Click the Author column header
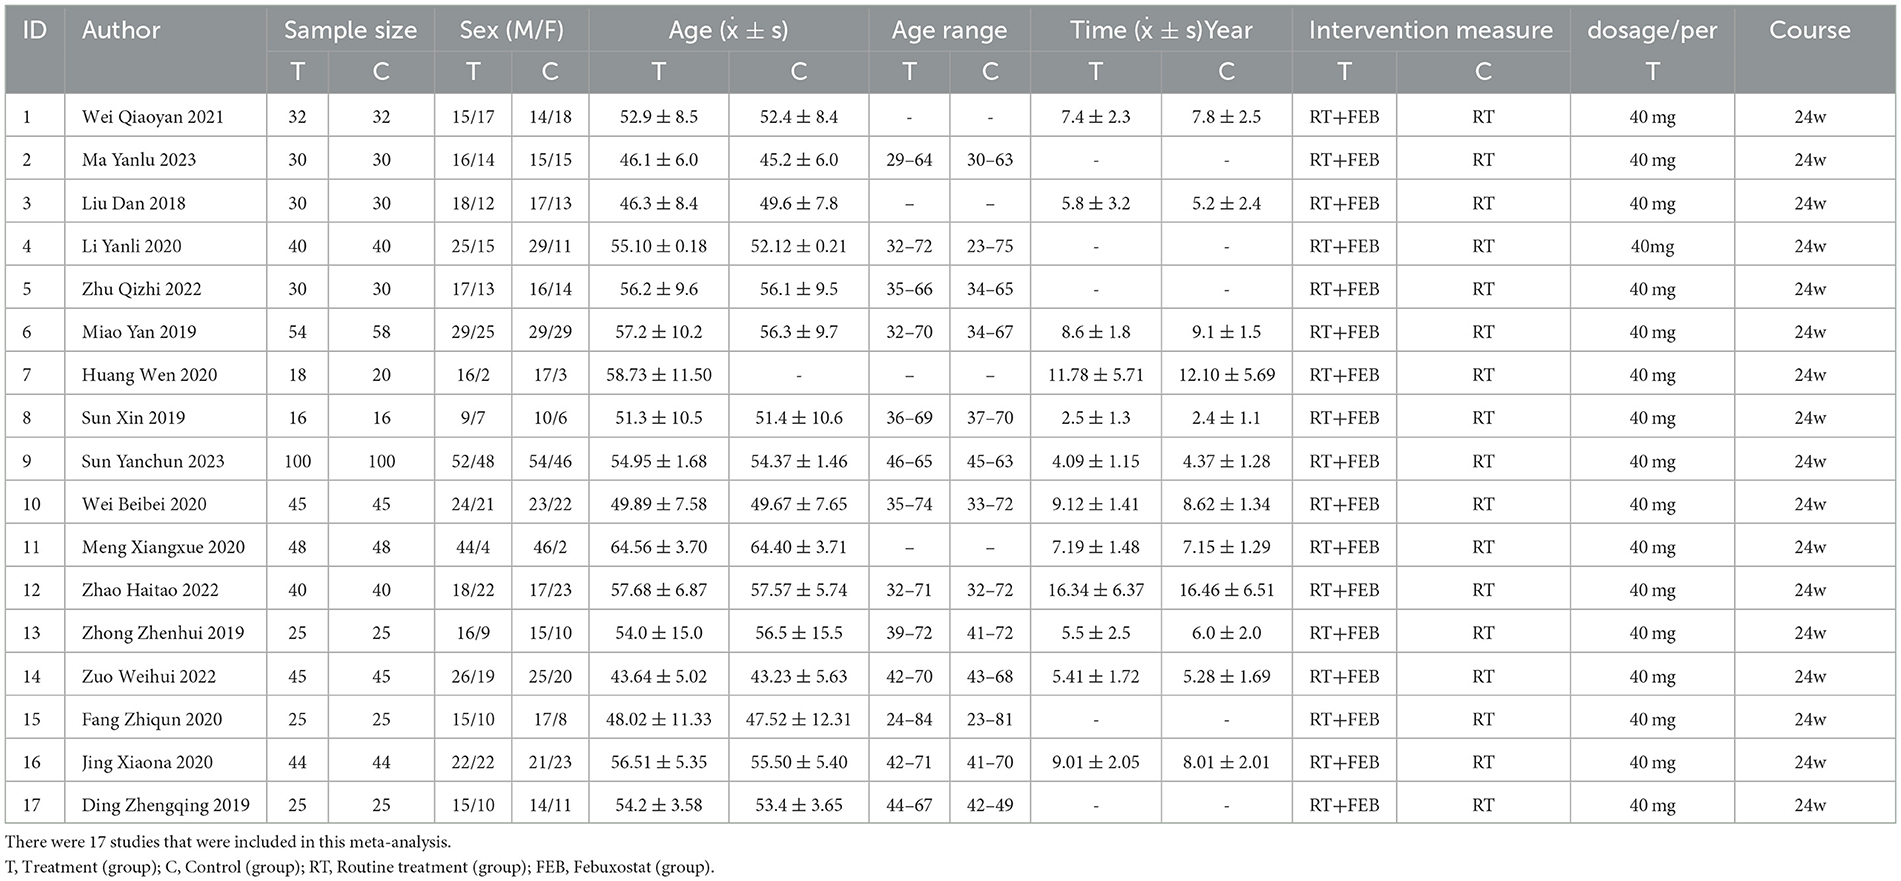This screenshot has height=881, width=1901. tap(121, 31)
